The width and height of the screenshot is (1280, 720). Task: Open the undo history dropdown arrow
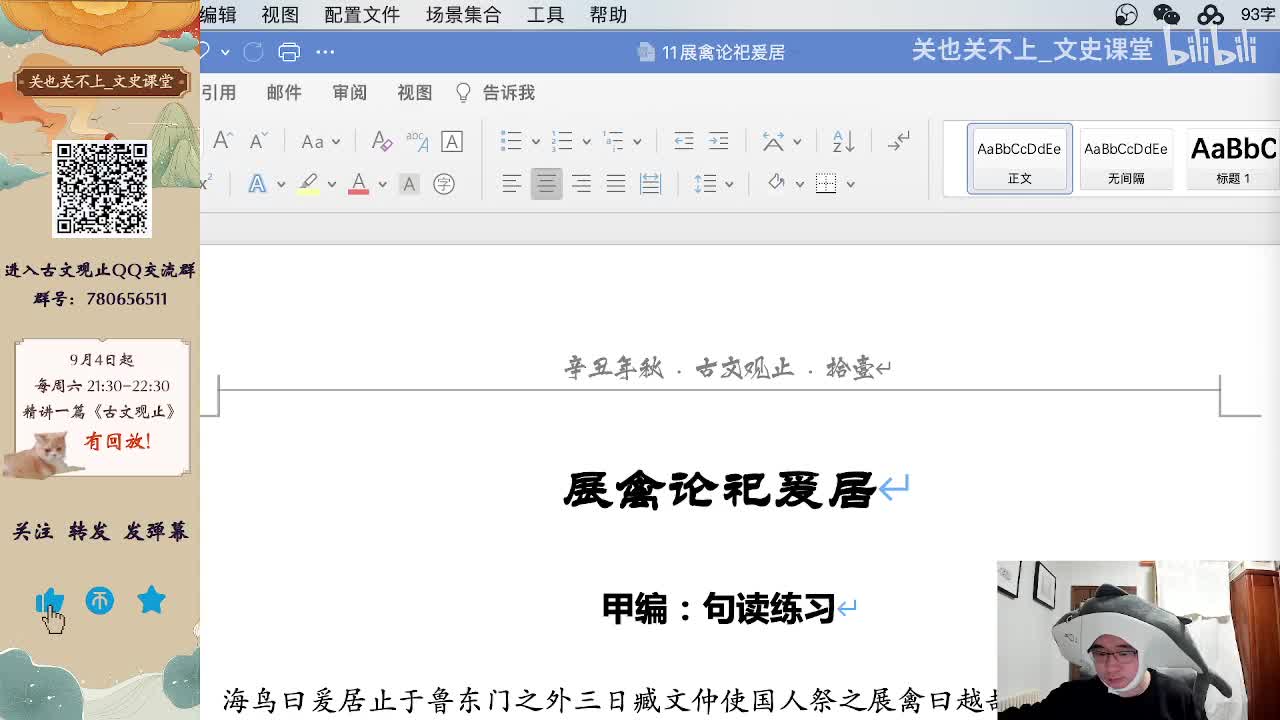[225, 52]
